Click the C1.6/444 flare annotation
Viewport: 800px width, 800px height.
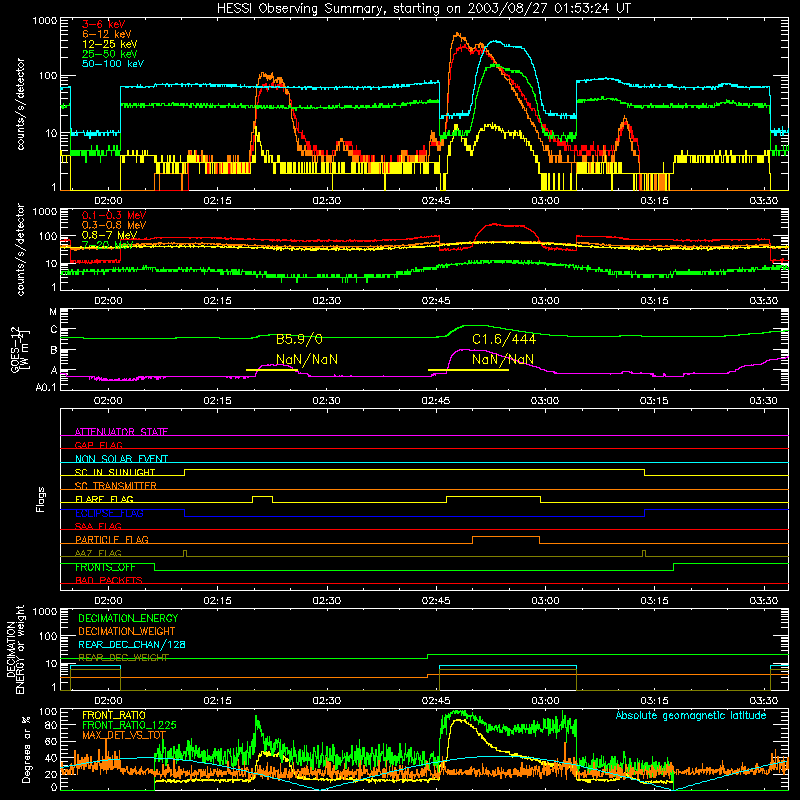(504, 339)
